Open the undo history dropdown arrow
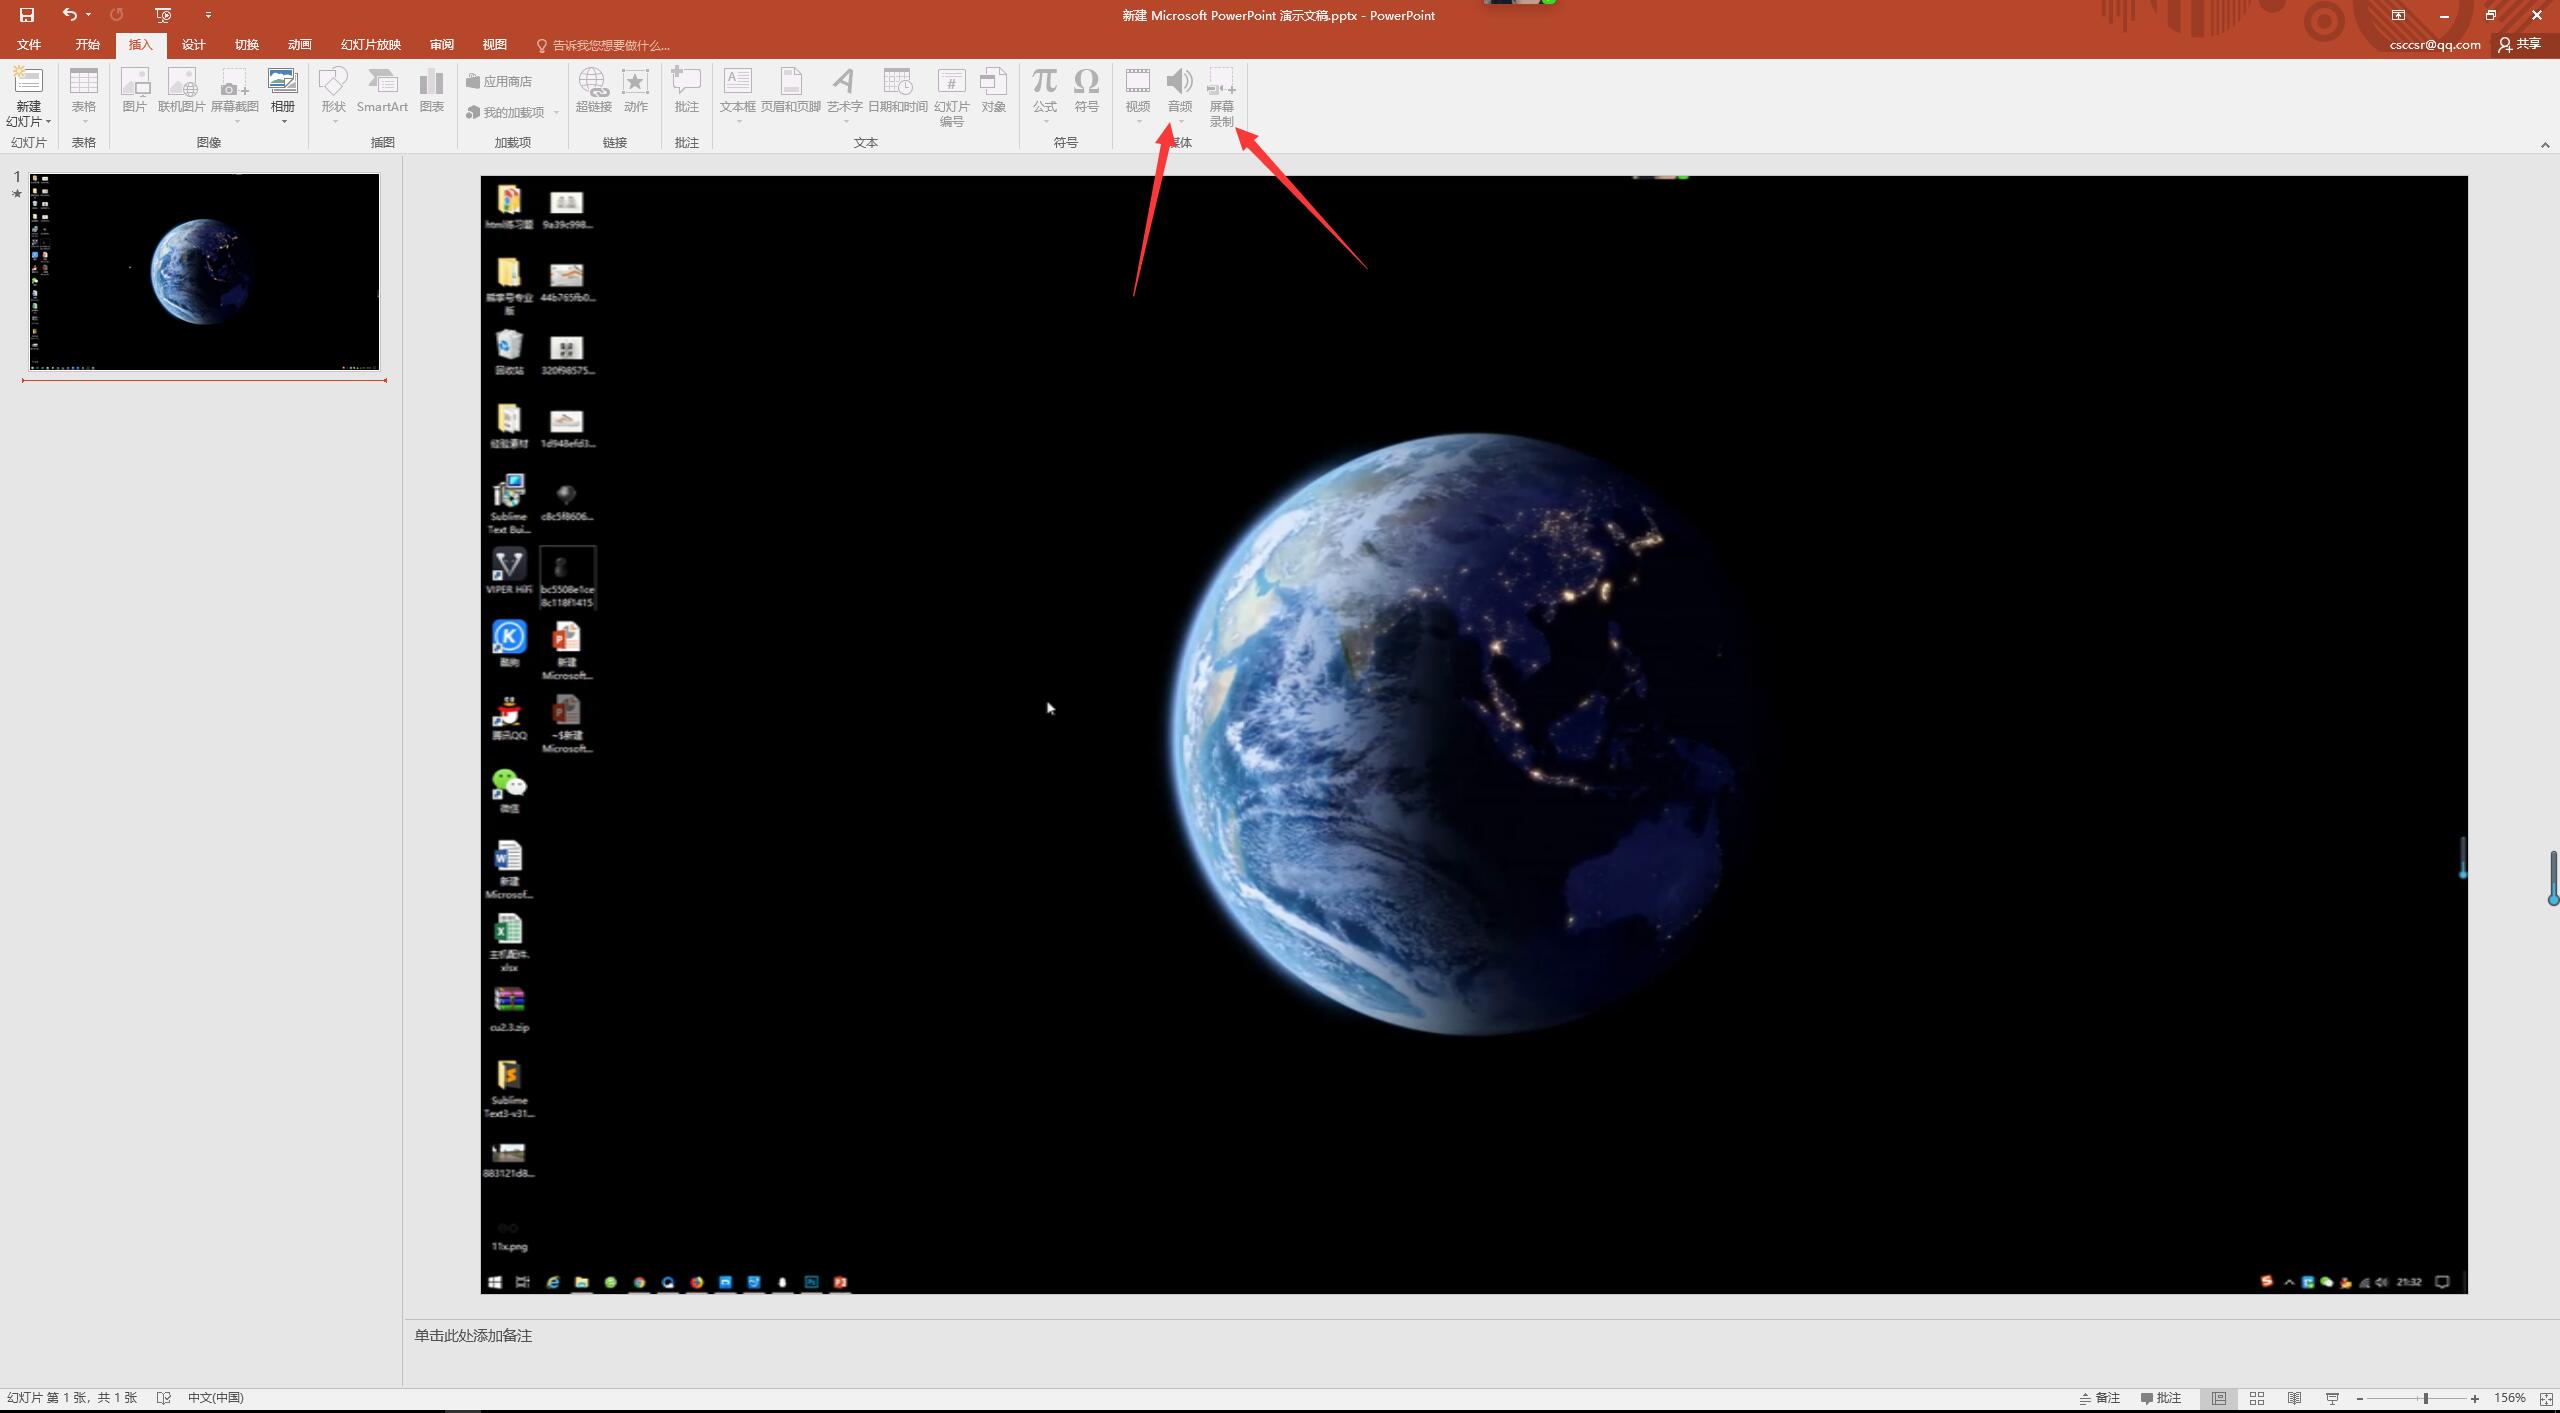The image size is (2560, 1413). [x=88, y=15]
